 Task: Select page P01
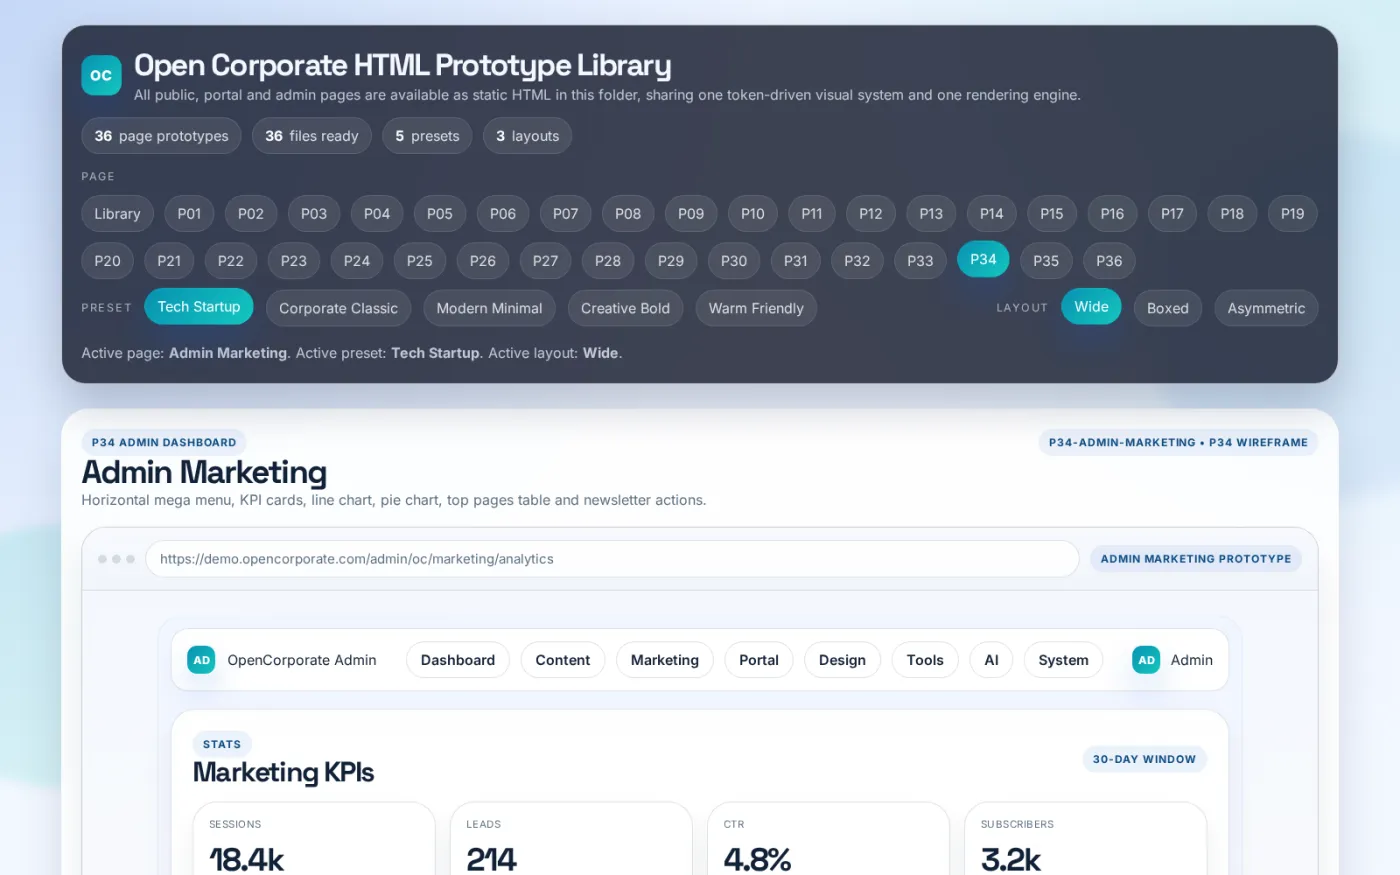click(189, 213)
